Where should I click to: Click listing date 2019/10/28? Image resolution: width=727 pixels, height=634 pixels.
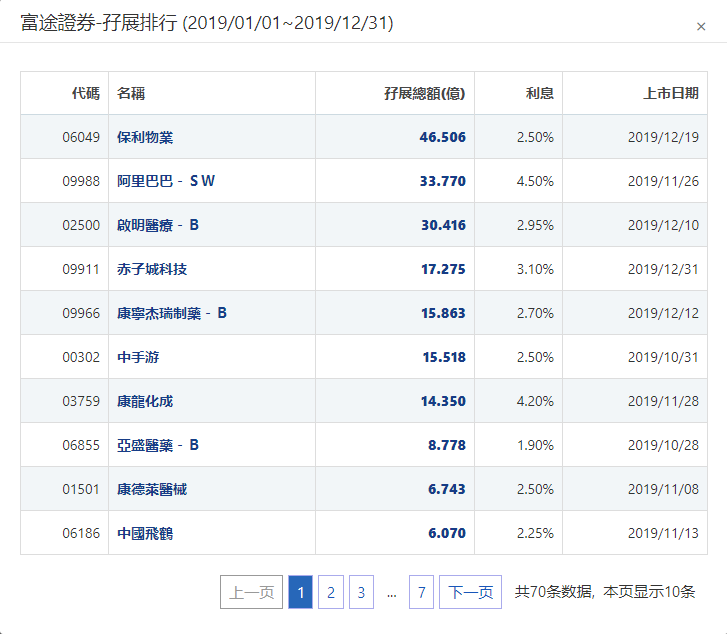point(663,445)
